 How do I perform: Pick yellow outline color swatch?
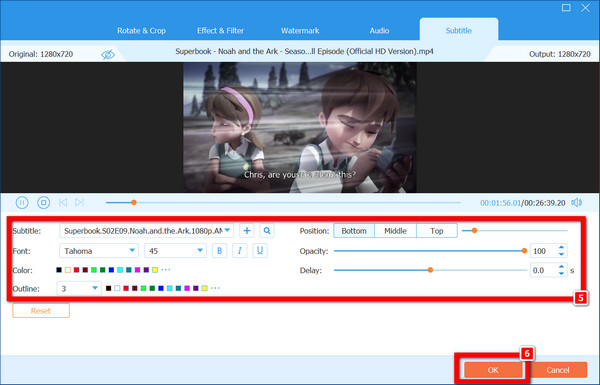tap(205, 288)
